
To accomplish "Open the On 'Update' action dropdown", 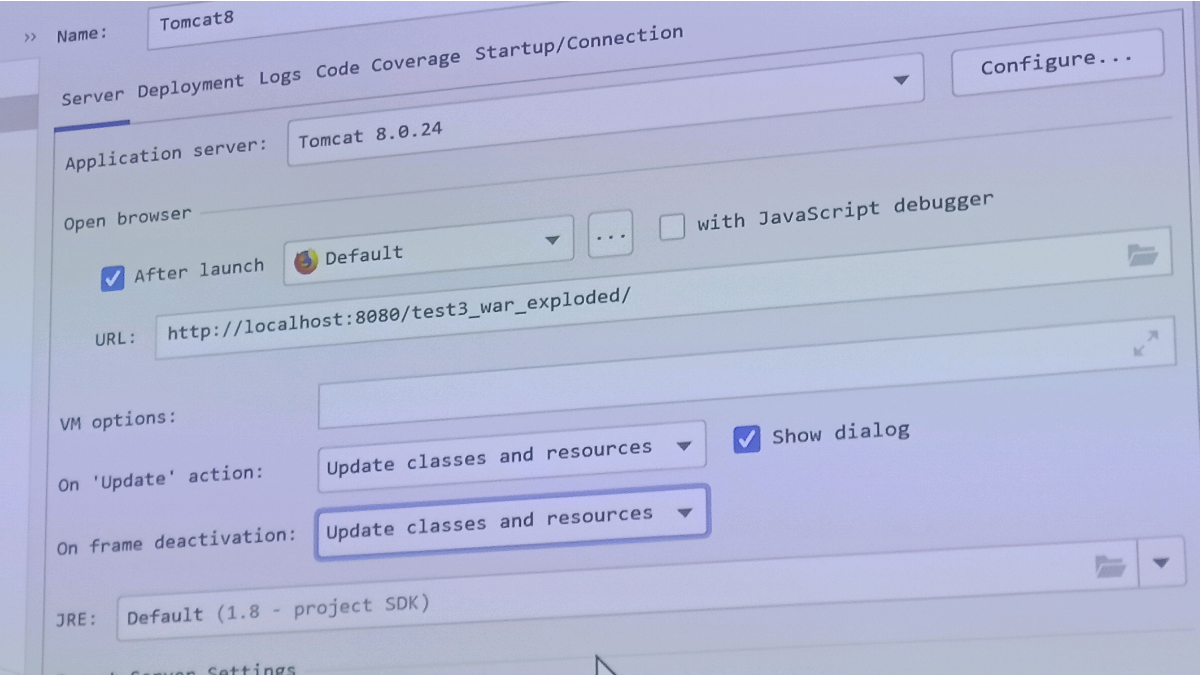I will coord(511,456).
